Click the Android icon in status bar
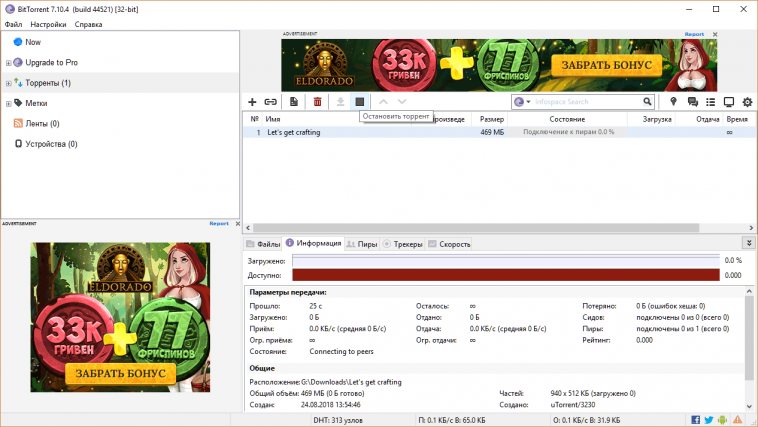The image size is (758, 427). [722, 420]
